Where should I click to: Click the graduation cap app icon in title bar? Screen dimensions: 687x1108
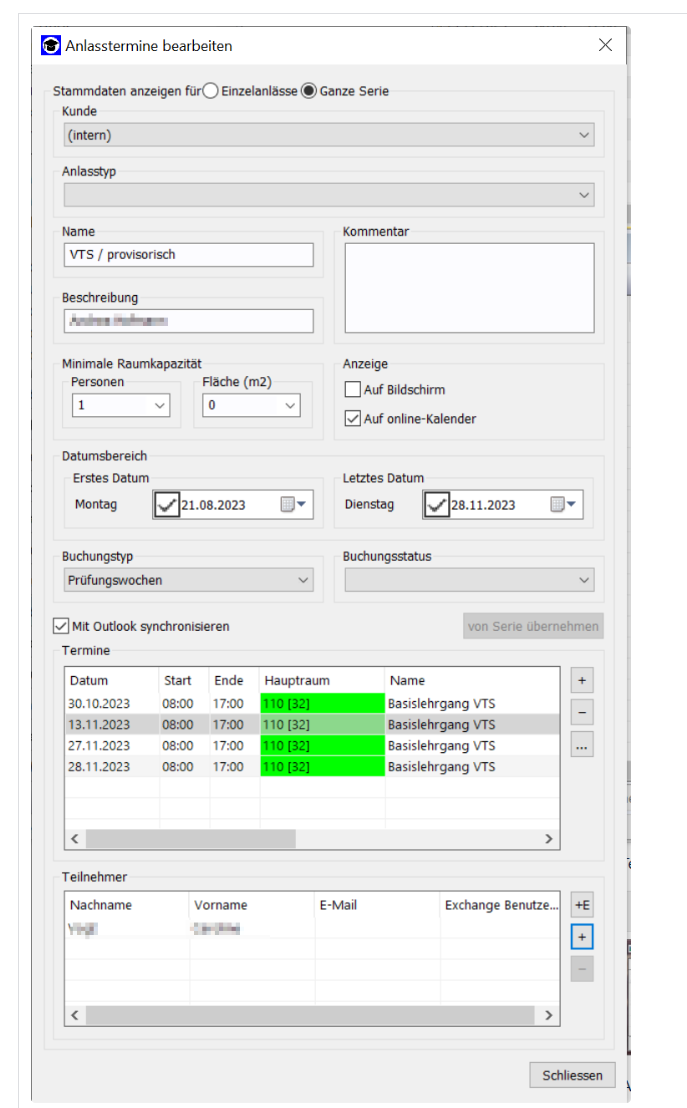[x=51, y=45]
